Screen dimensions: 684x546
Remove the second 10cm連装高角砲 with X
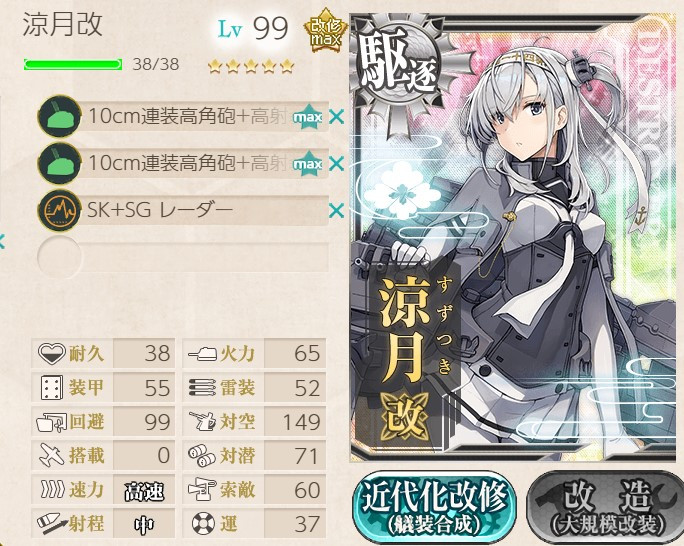(x=336, y=164)
